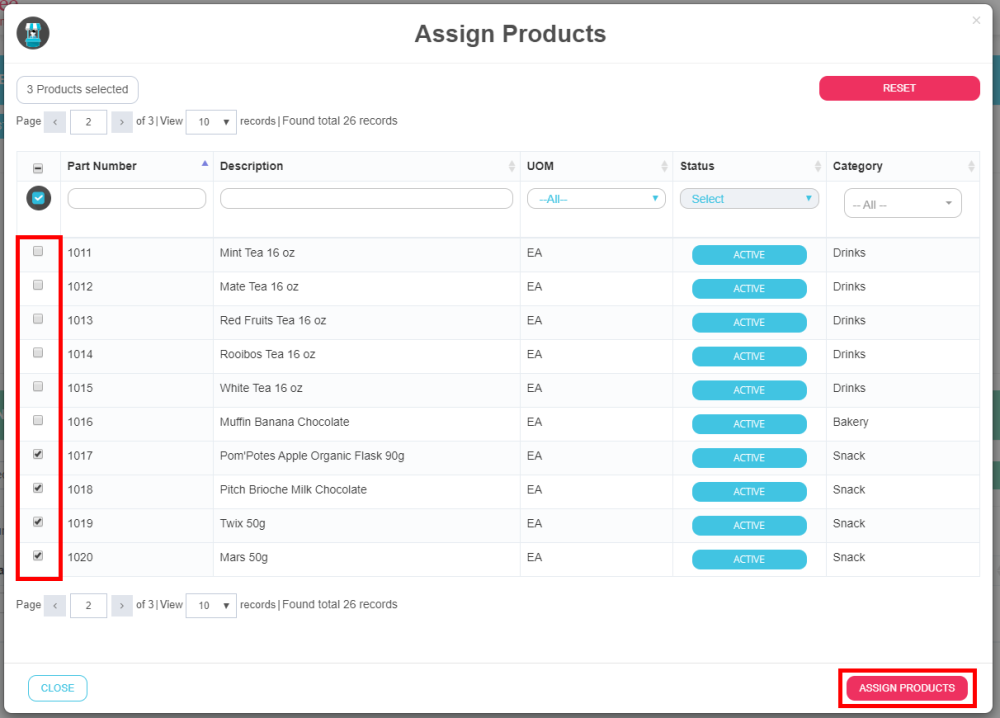Screen dimensions: 1000x718
Task: Open the Status filter dropdown
Action: tap(749, 199)
